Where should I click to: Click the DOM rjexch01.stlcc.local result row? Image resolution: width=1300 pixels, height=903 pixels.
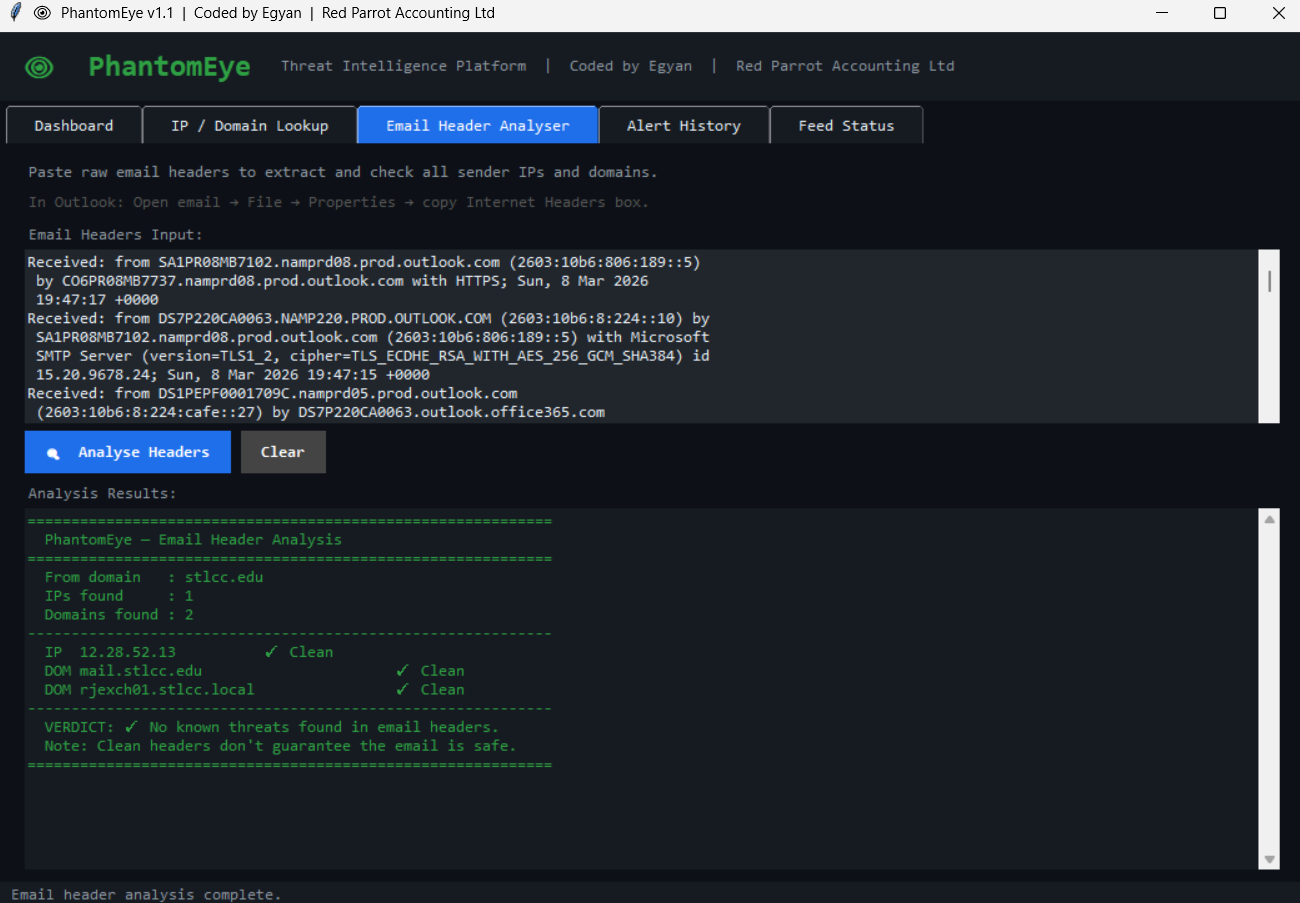click(x=254, y=690)
